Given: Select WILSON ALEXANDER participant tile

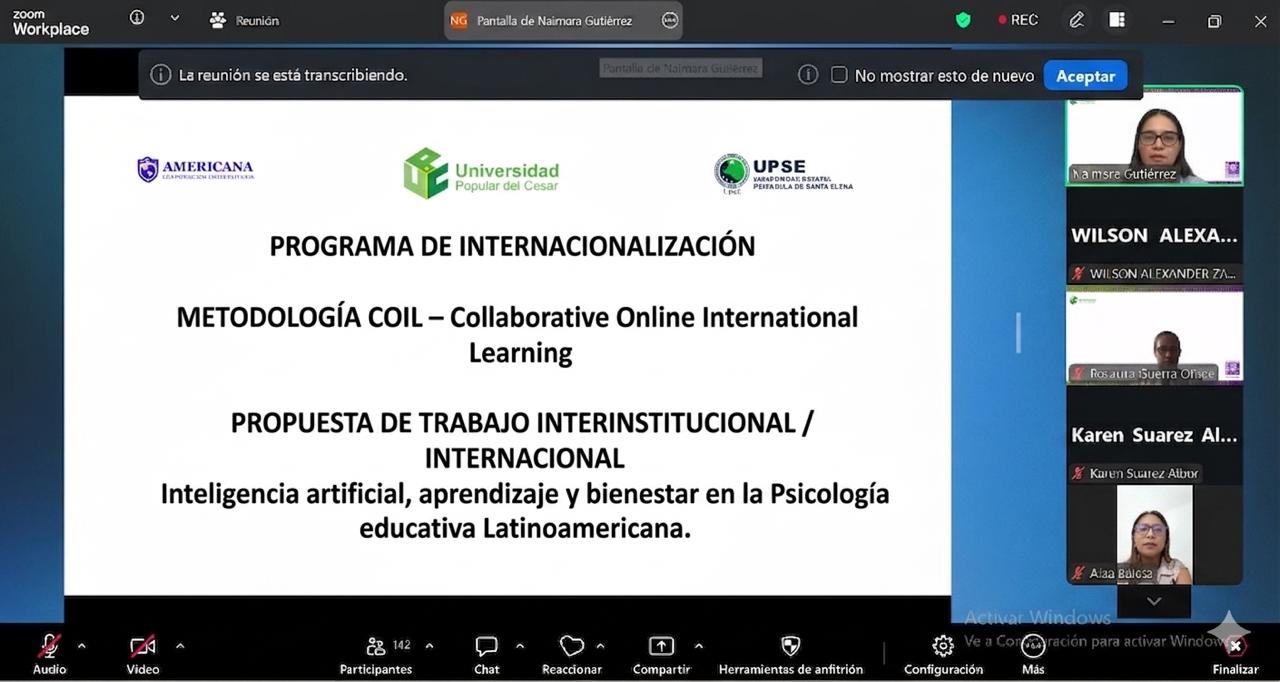Looking at the screenshot, I should click(1154, 236).
